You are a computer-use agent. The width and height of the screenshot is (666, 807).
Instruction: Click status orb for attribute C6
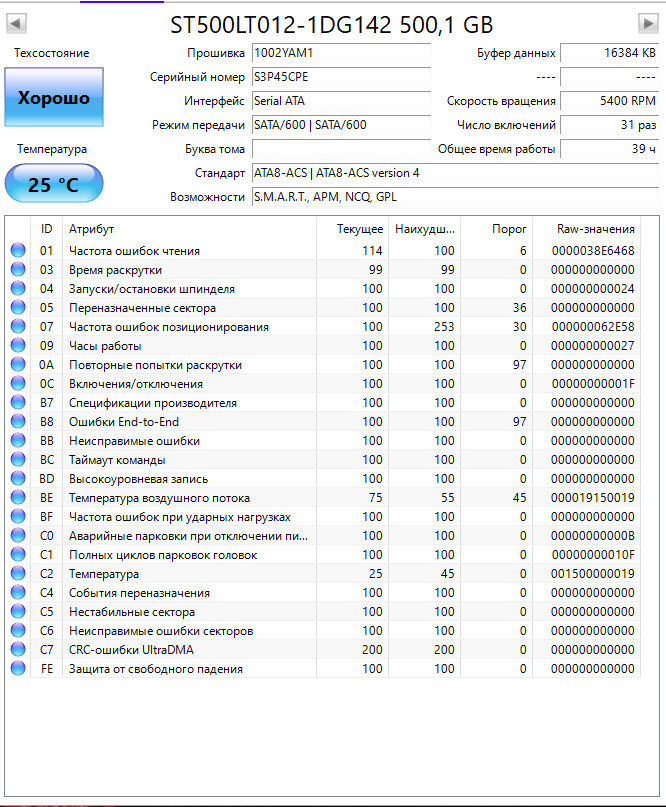click(18, 630)
